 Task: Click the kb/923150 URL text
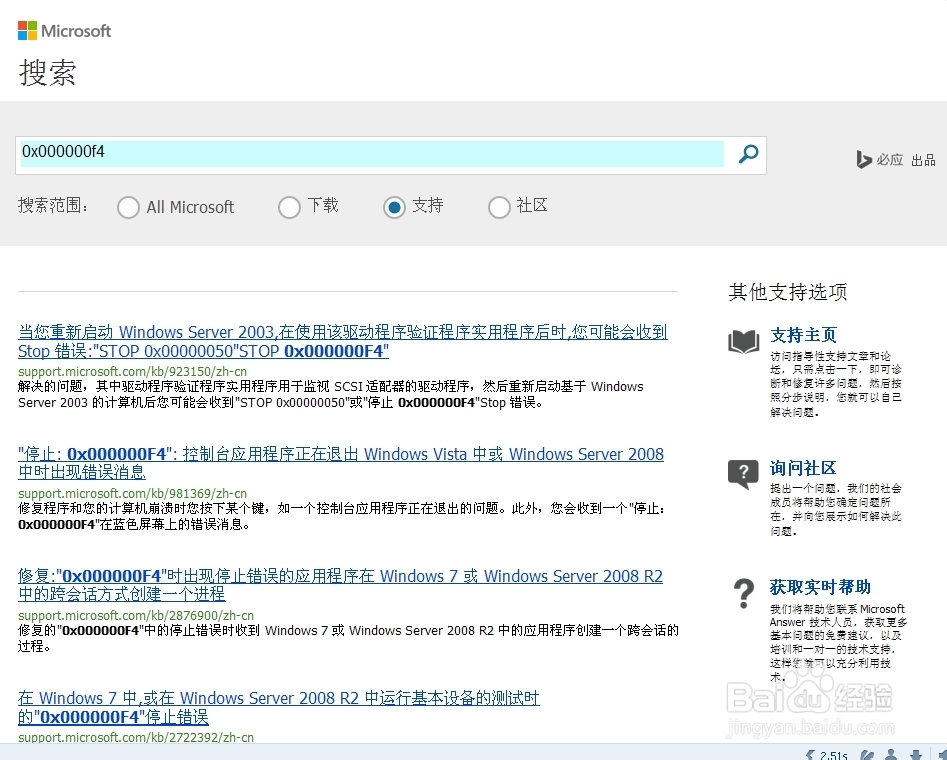click(x=132, y=372)
